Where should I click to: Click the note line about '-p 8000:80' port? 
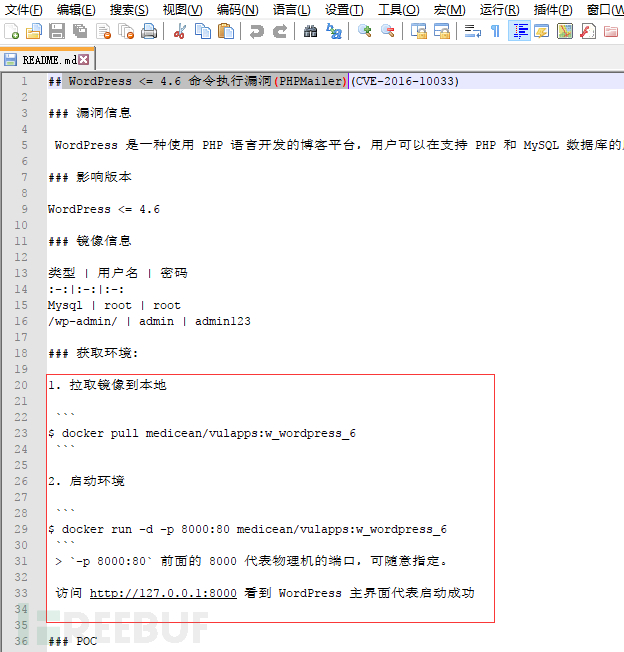(x=251, y=561)
